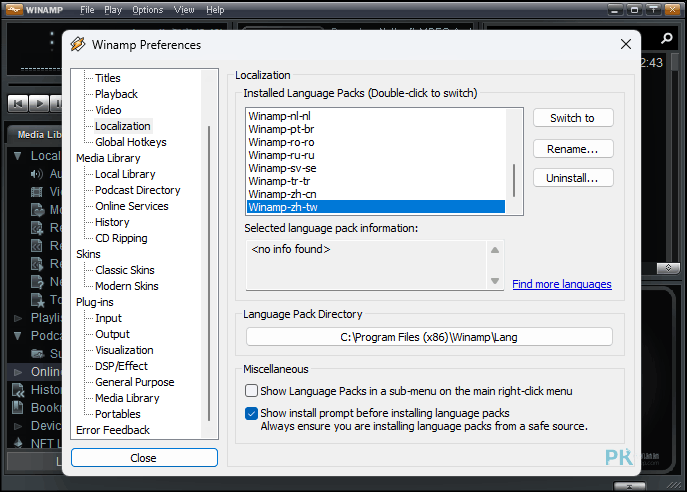Click the language pack list scrollbar thumb
Screen dimensions: 687x492
[x=513, y=181]
